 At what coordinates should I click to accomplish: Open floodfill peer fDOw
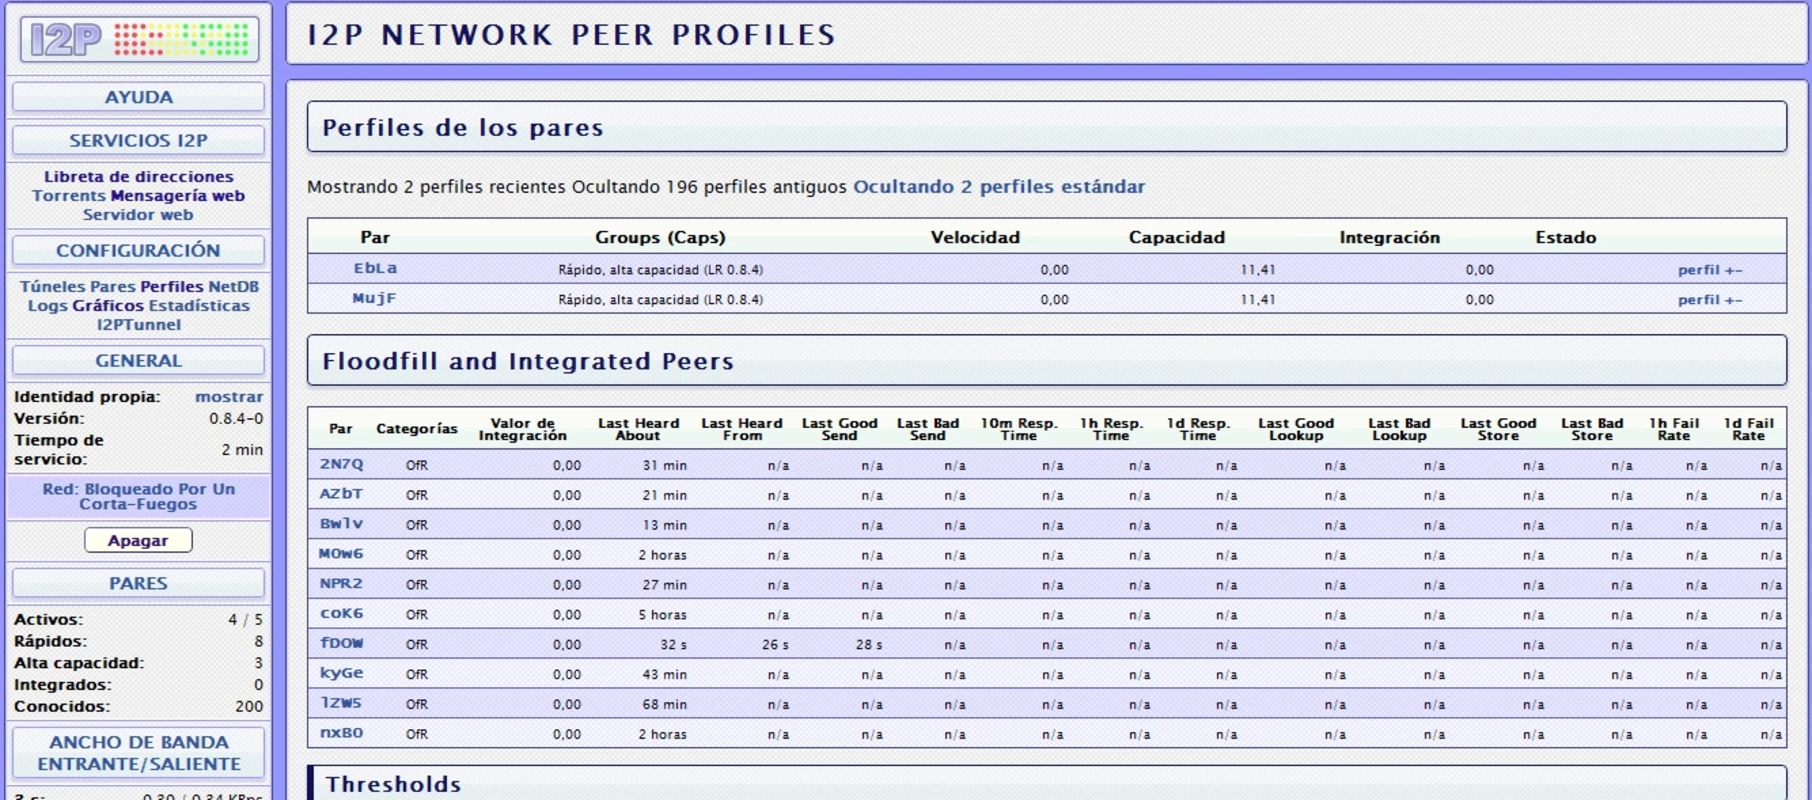pyautogui.click(x=341, y=643)
